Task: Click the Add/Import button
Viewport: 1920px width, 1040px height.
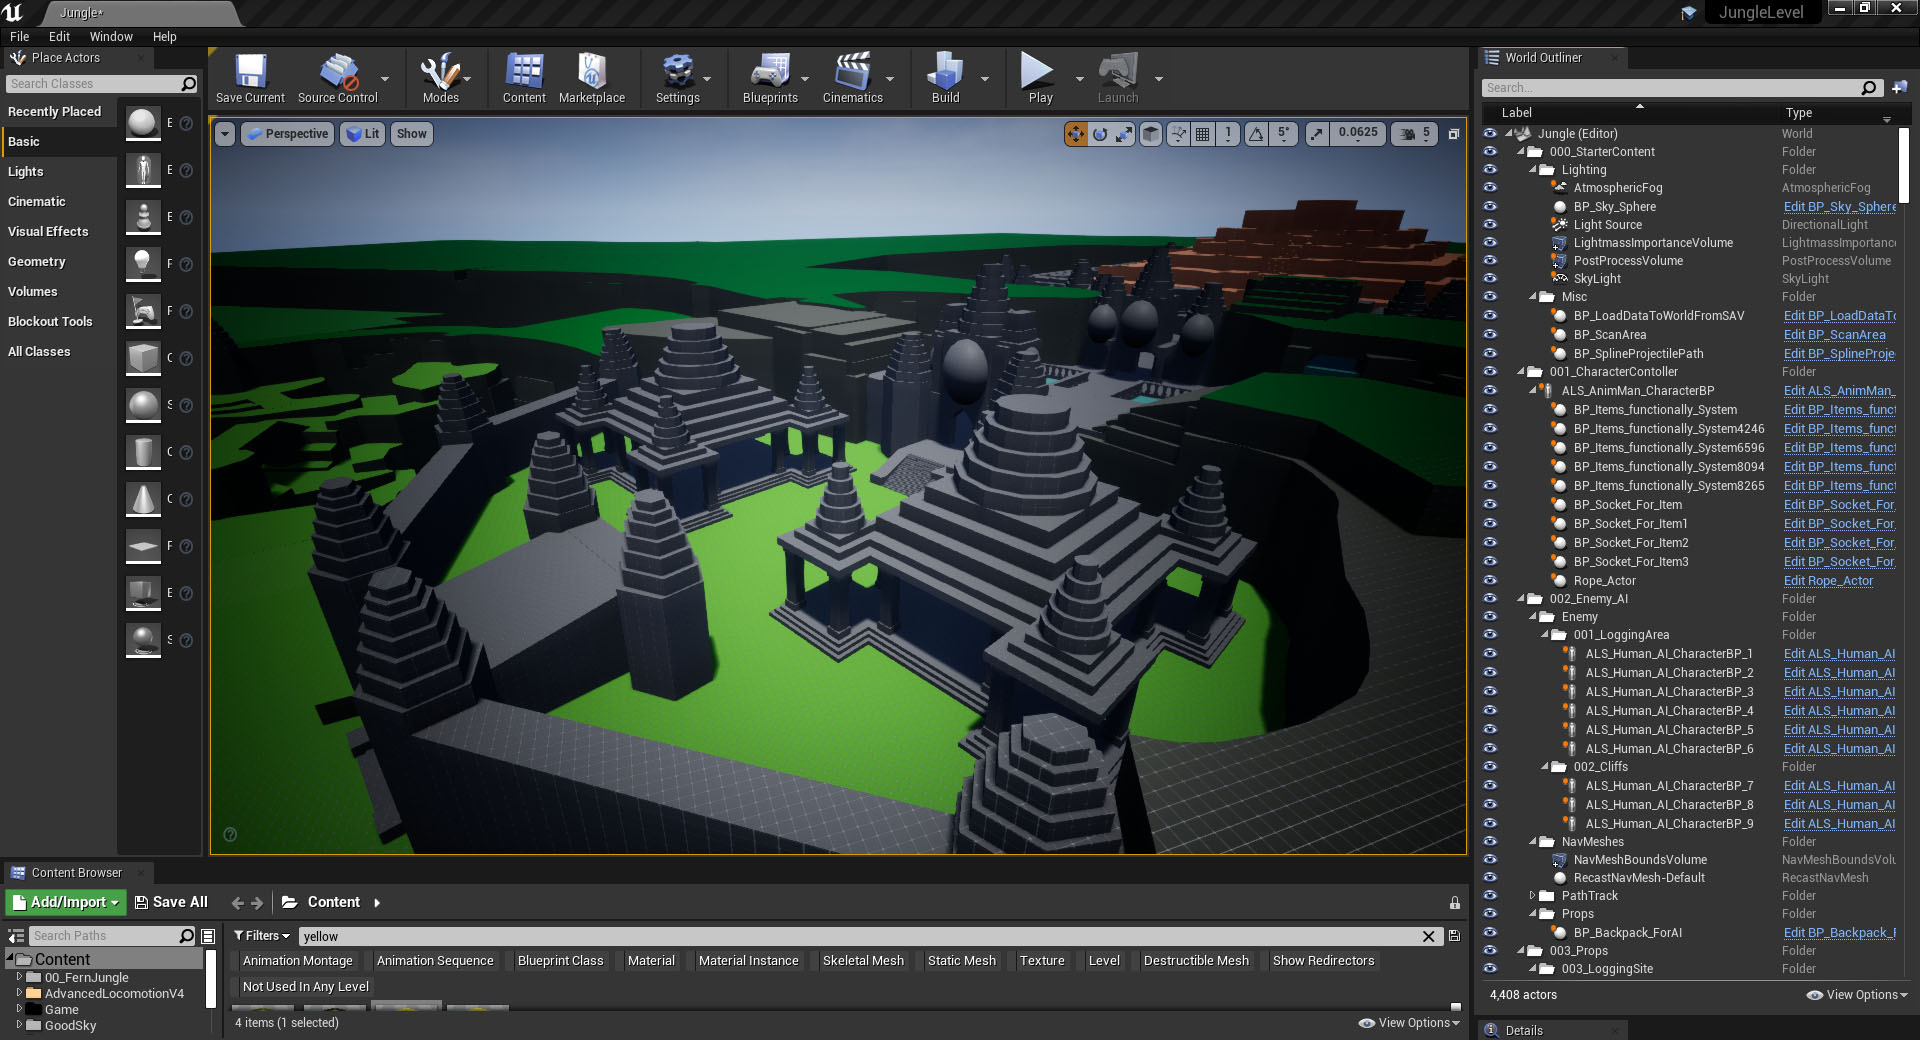Action: pos(66,902)
